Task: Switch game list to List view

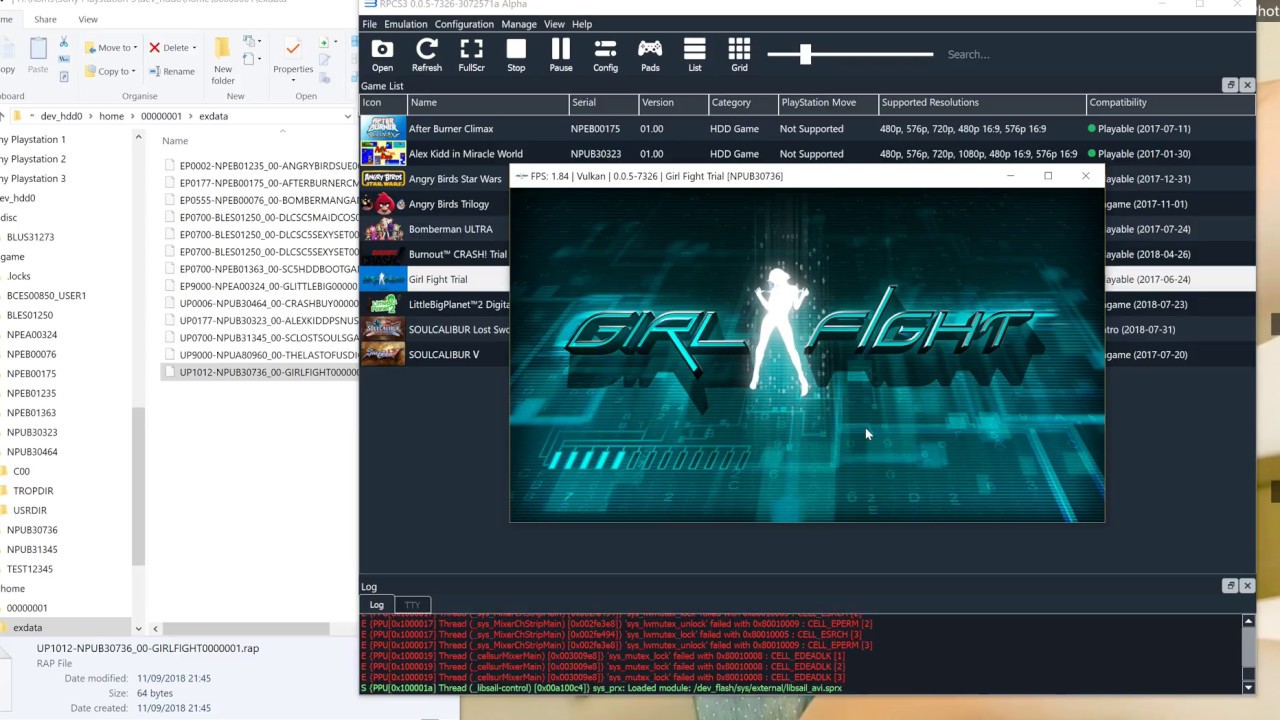Action: point(694,55)
